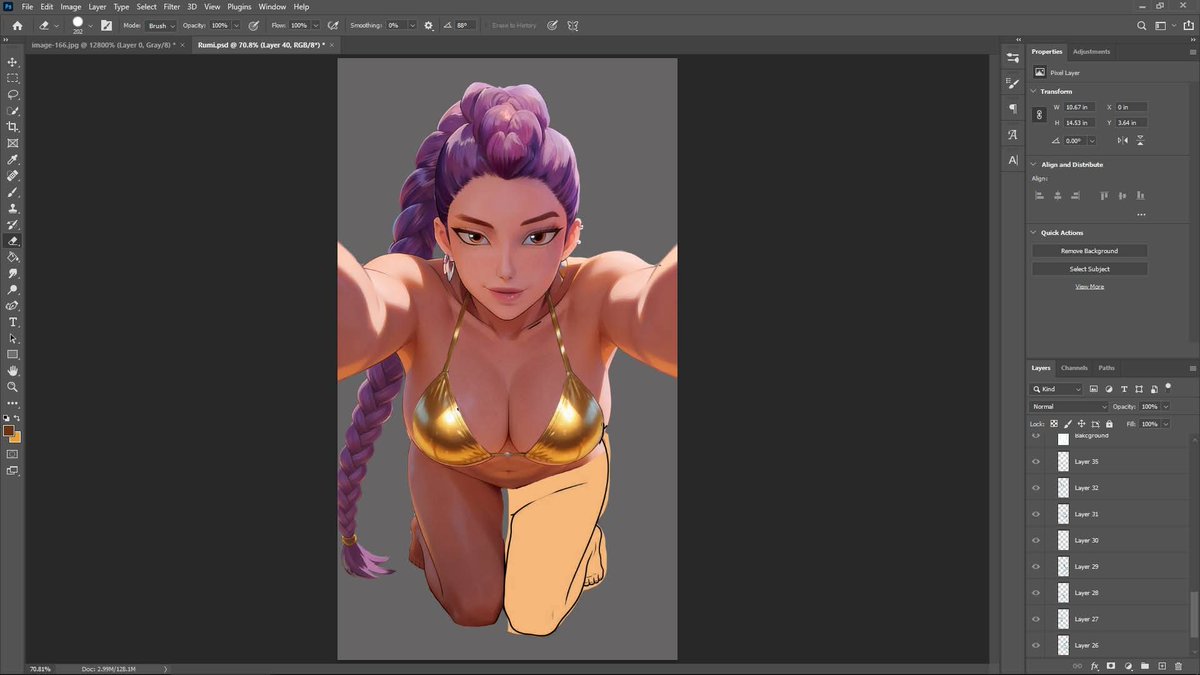Select the Horizontal Type tool
Image resolution: width=1200 pixels, height=675 pixels.
point(13,322)
